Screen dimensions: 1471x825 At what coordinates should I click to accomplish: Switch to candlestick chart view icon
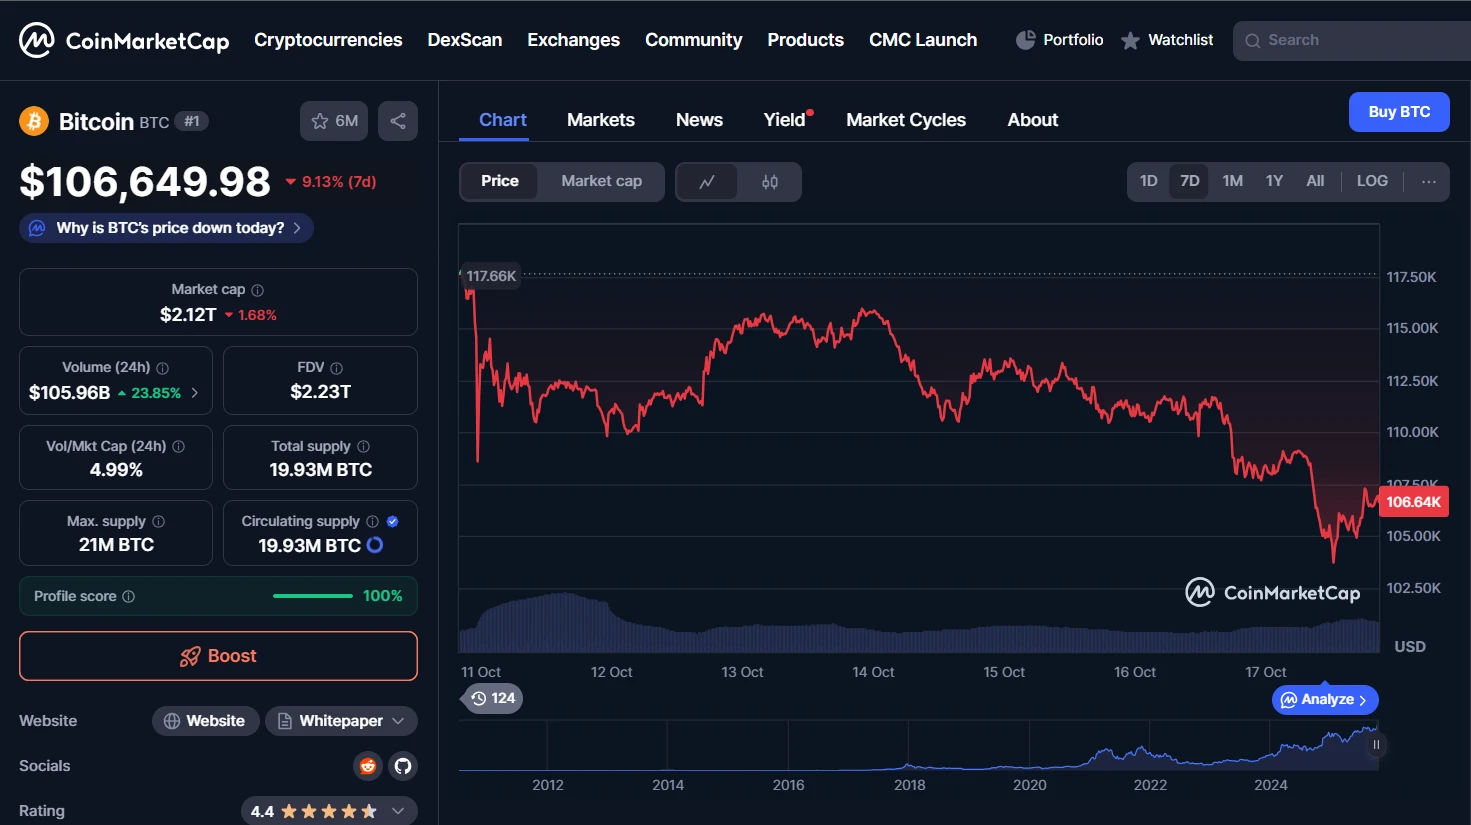click(x=769, y=182)
